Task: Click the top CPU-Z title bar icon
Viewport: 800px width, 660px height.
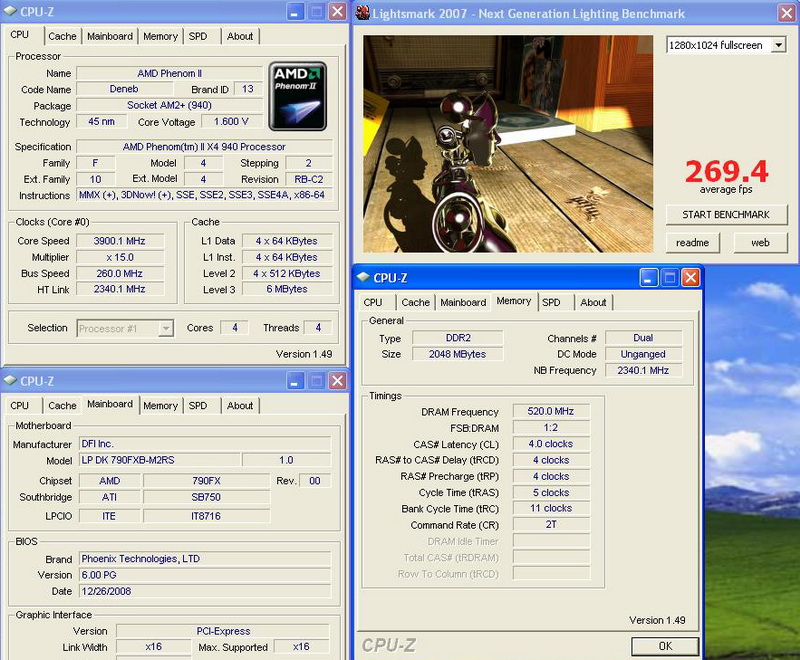Action: 10,12
